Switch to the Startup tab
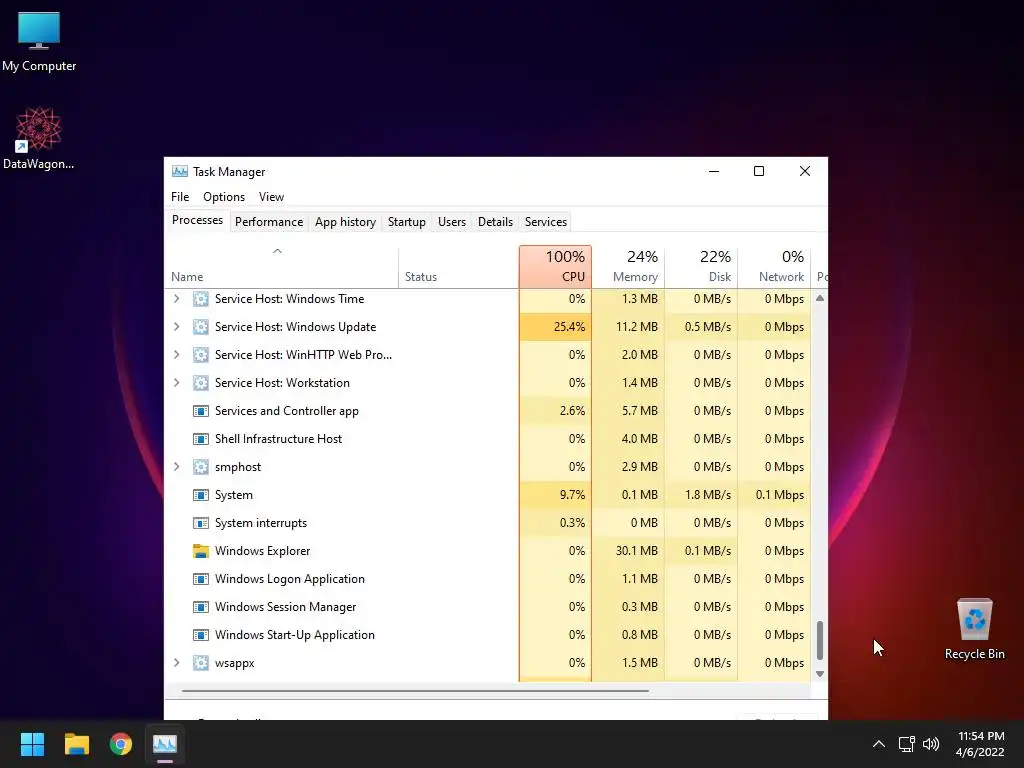 (x=407, y=222)
